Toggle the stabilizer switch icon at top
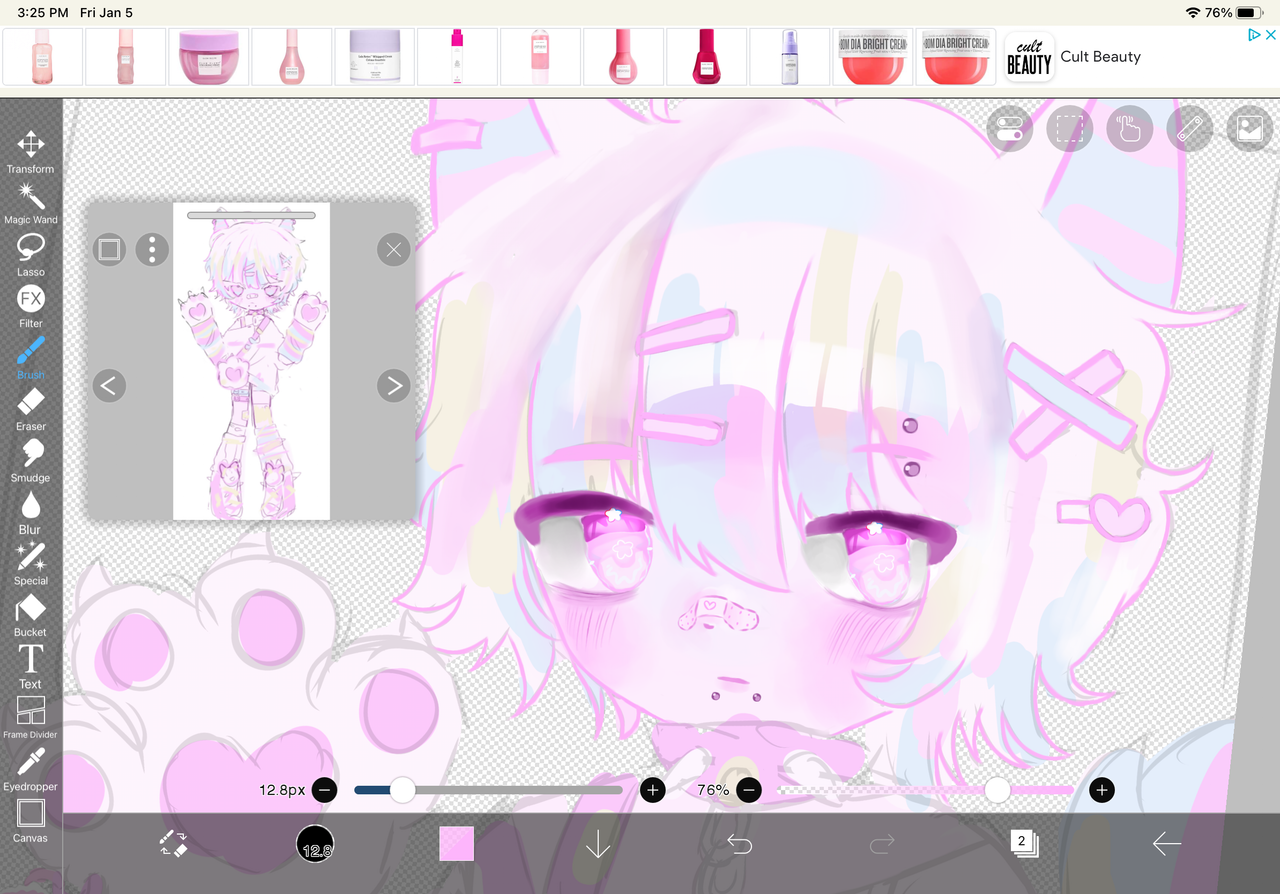This screenshot has width=1280, height=894. coord(1010,129)
